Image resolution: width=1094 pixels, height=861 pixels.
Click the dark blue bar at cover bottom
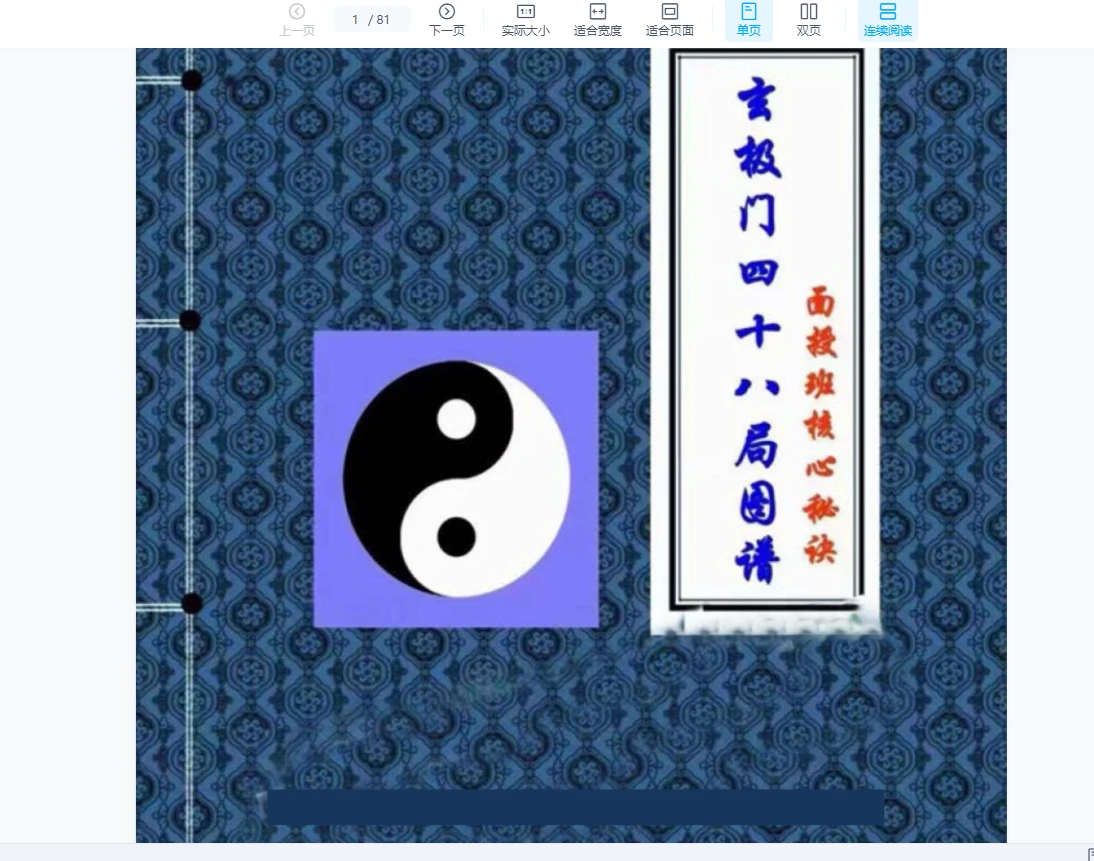[575, 807]
